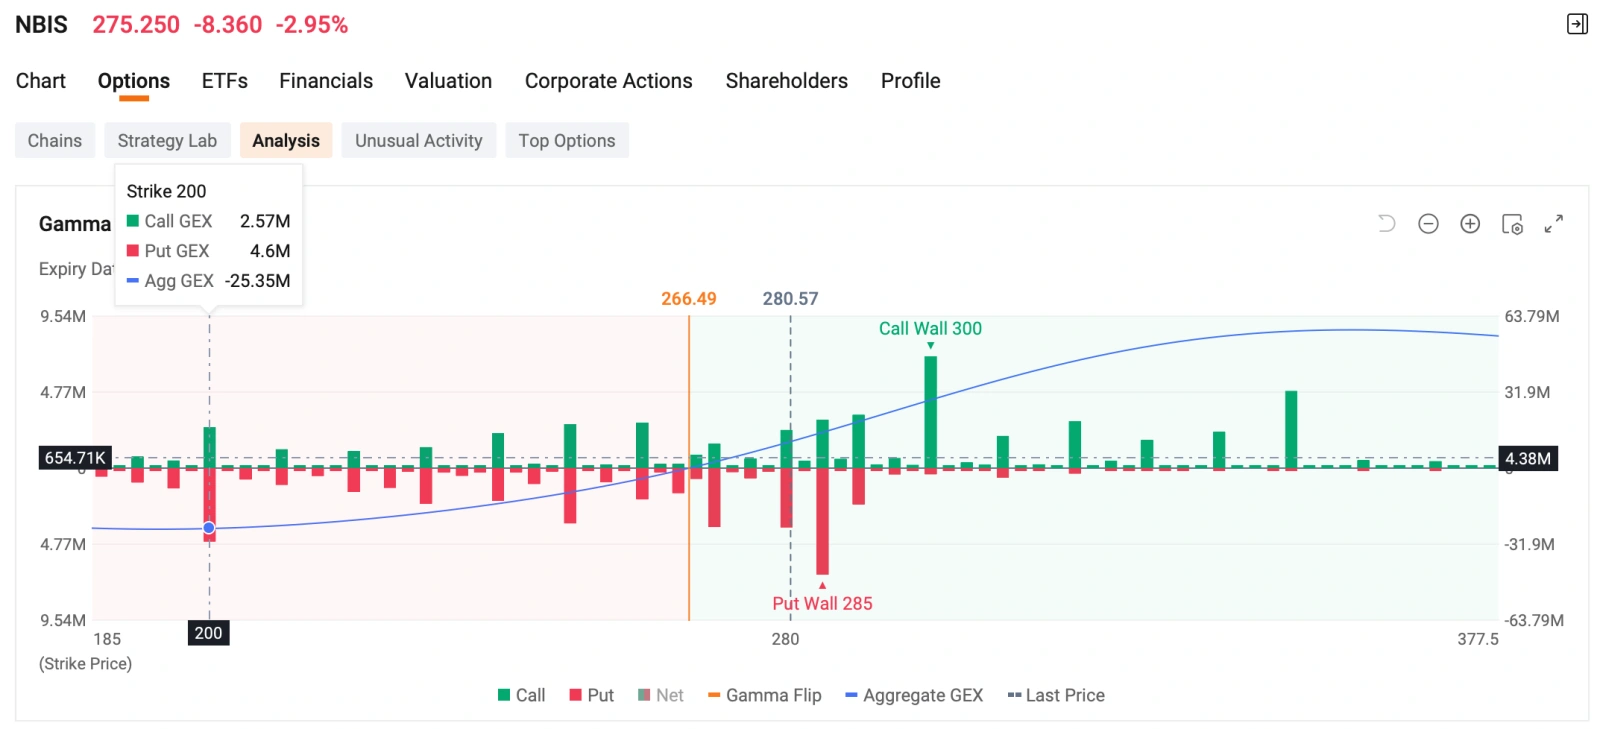Switch to the Chart tab
Viewport: 1600px width, 729px height.
pyautogui.click(x=41, y=81)
